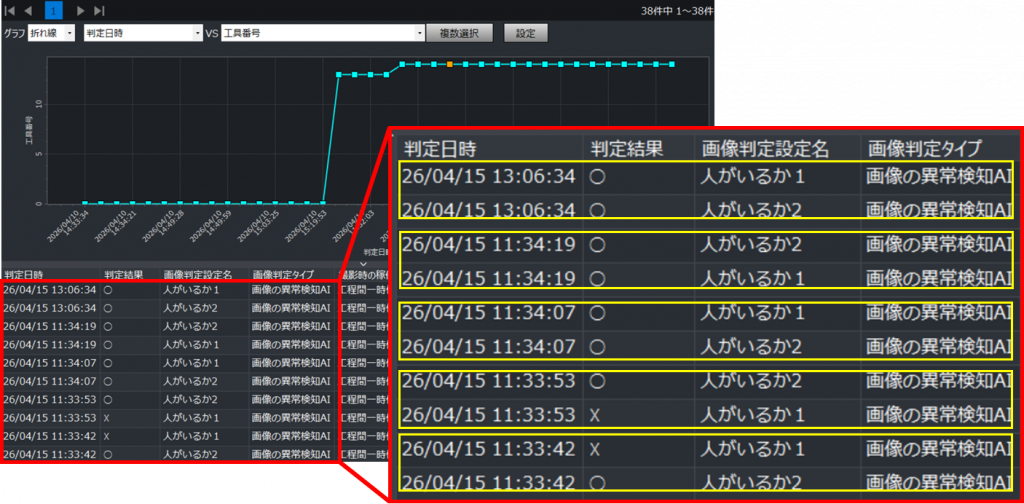Select the first 26/04/15 11:34:07 row
The height and width of the screenshot is (504, 1024).
click(x=50, y=362)
